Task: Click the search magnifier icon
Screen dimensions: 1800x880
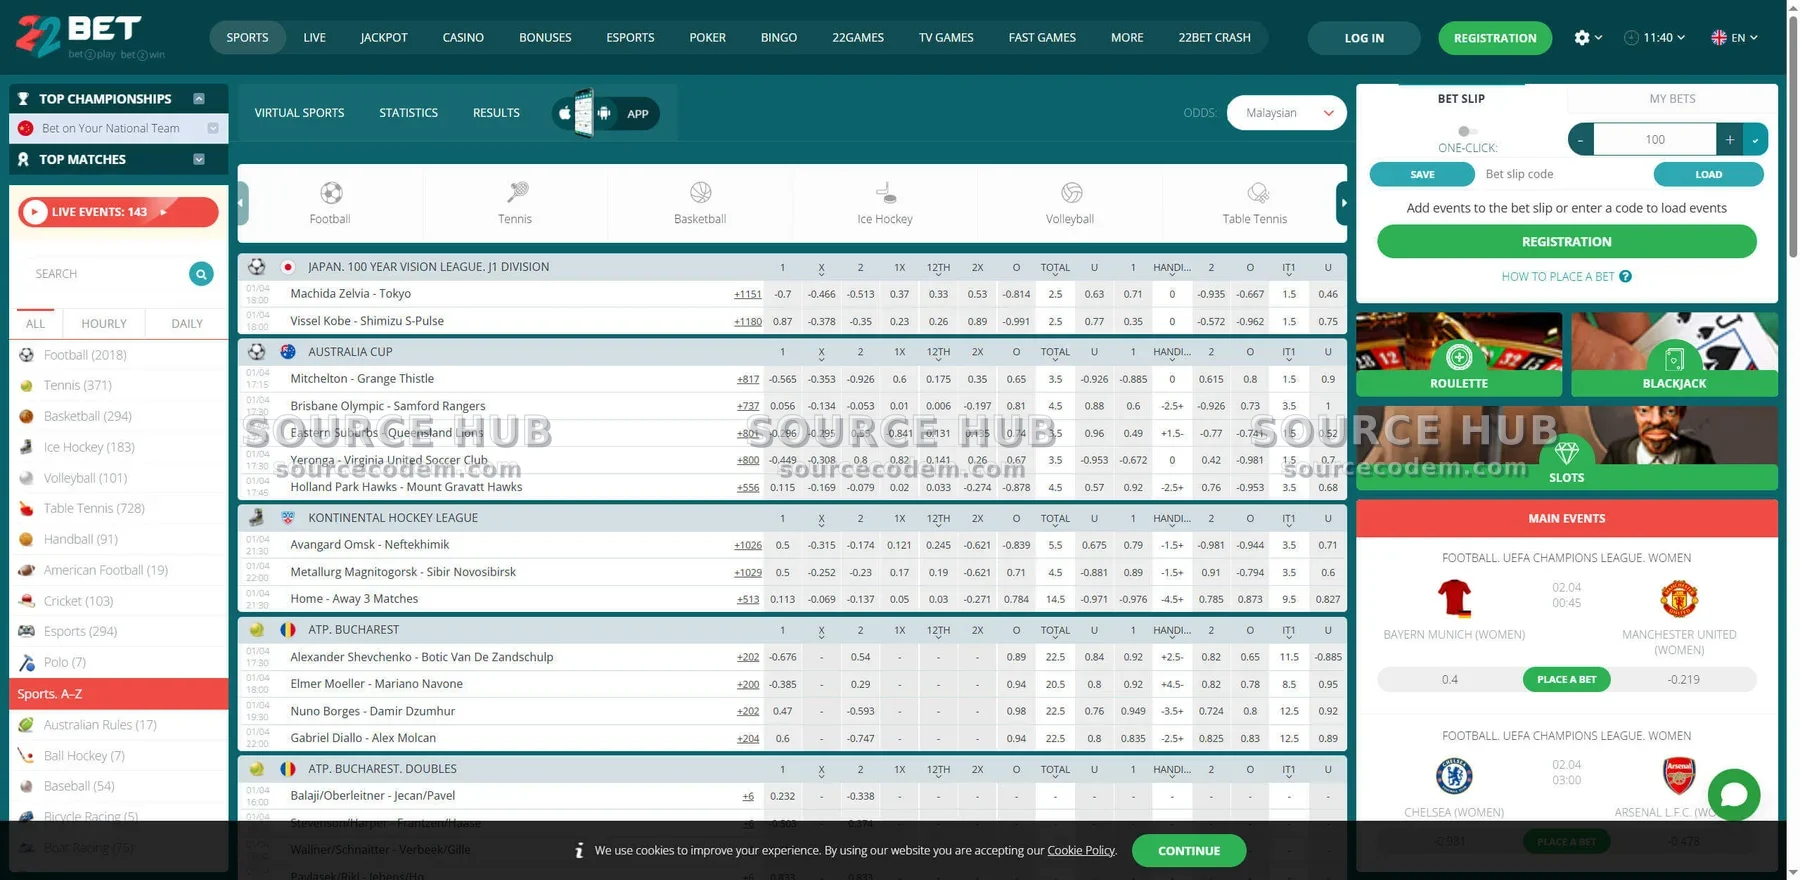Action: point(201,274)
